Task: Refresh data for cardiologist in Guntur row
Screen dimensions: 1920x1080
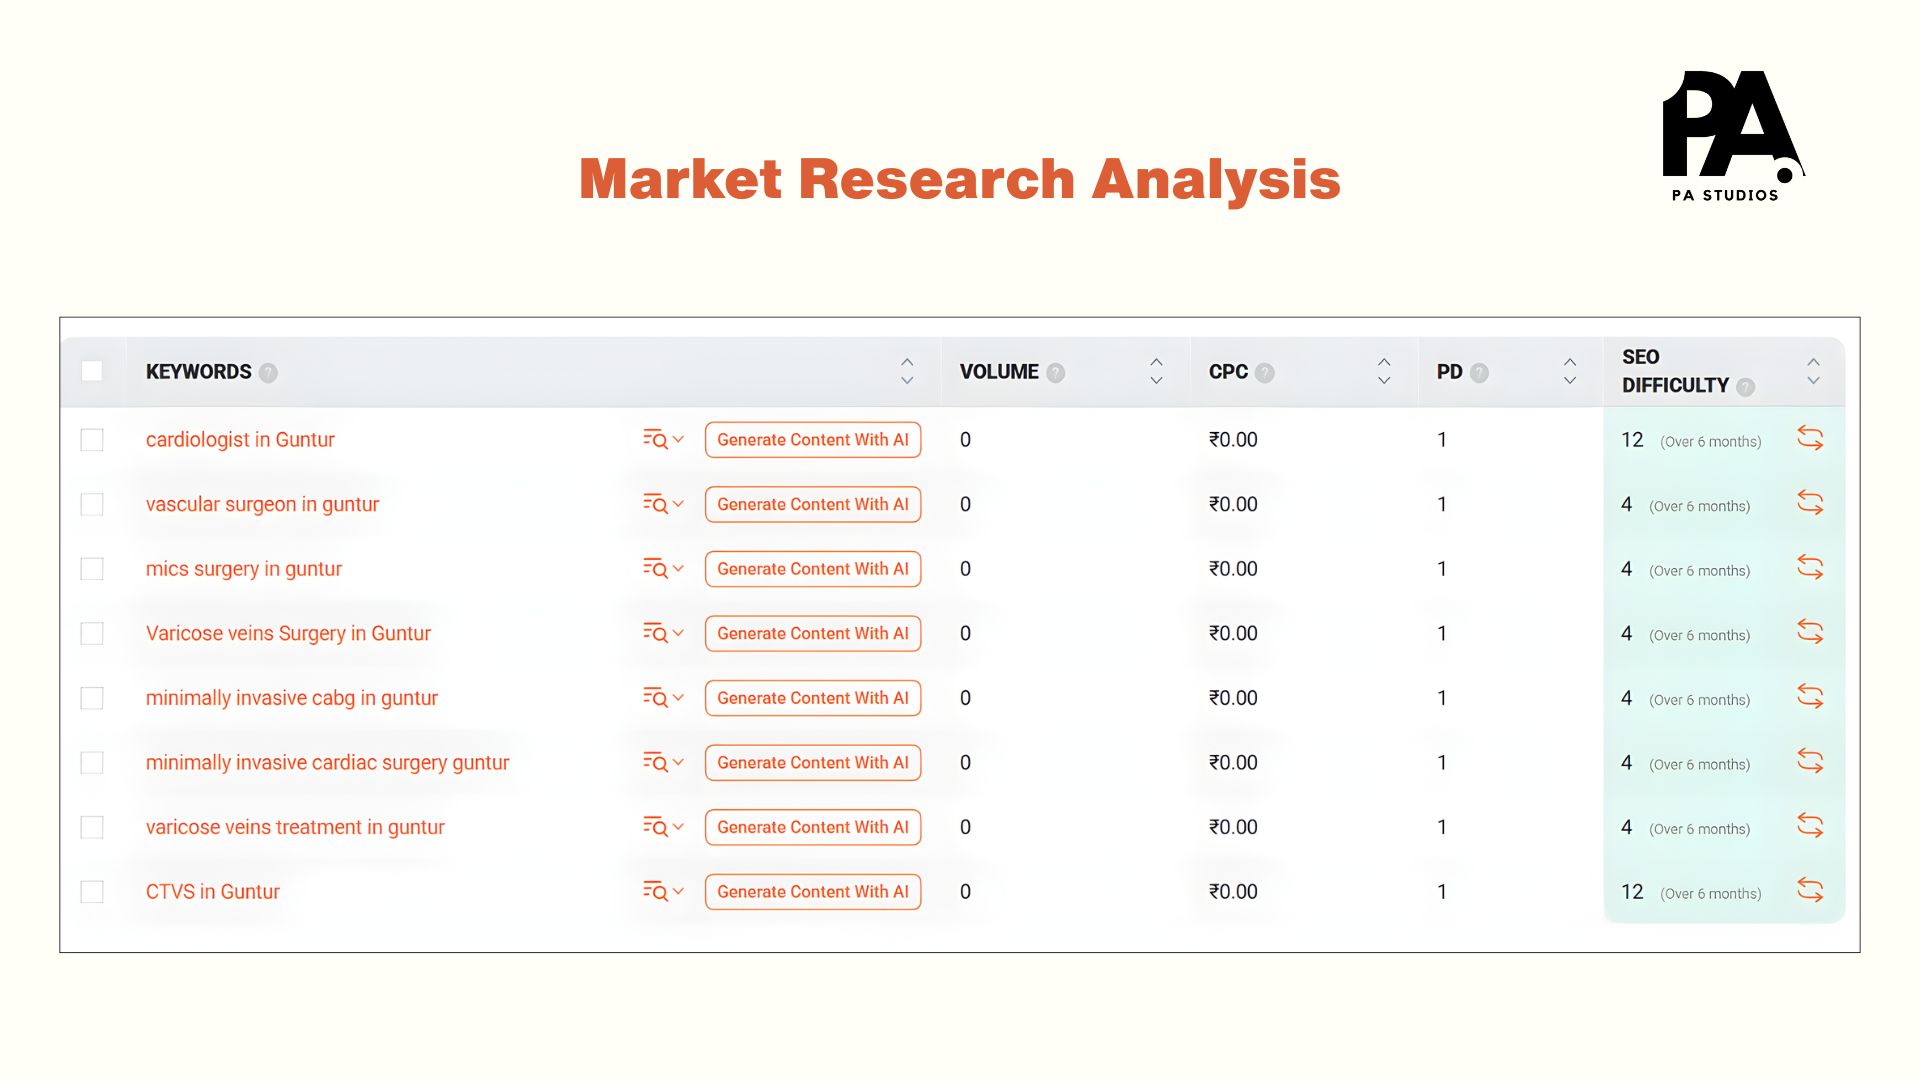Action: pyautogui.click(x=1810, y=439)
